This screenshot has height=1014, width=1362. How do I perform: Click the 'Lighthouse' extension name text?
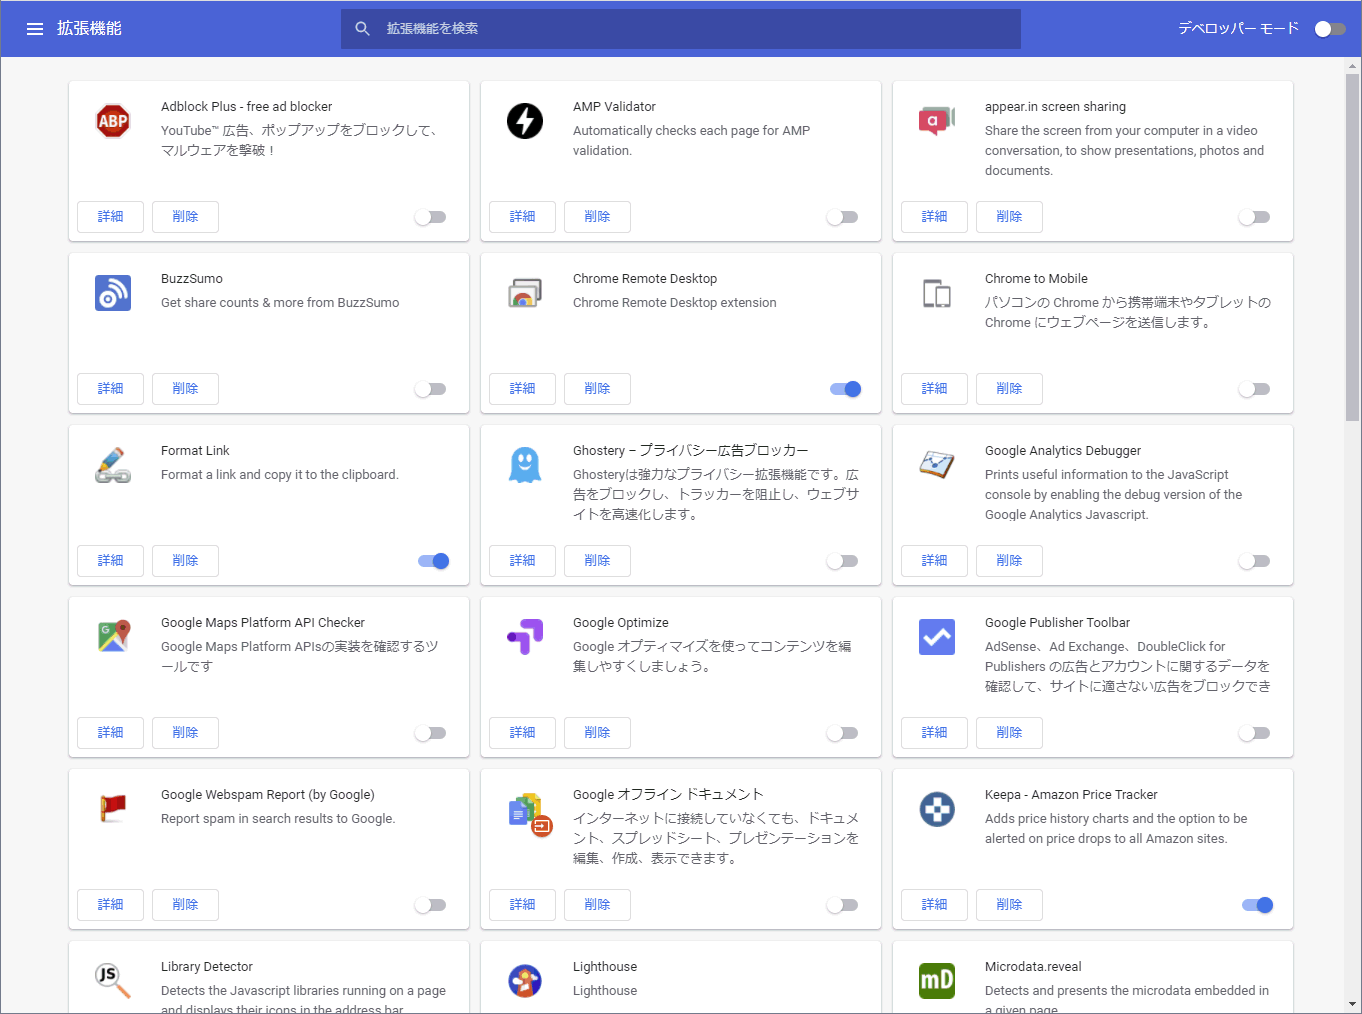605,967
